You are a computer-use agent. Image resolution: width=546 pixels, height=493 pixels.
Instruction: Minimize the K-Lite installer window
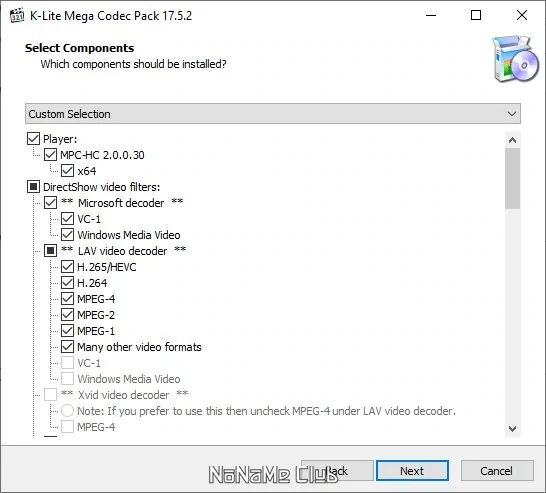pyautogui.click(x=431, y=15)
